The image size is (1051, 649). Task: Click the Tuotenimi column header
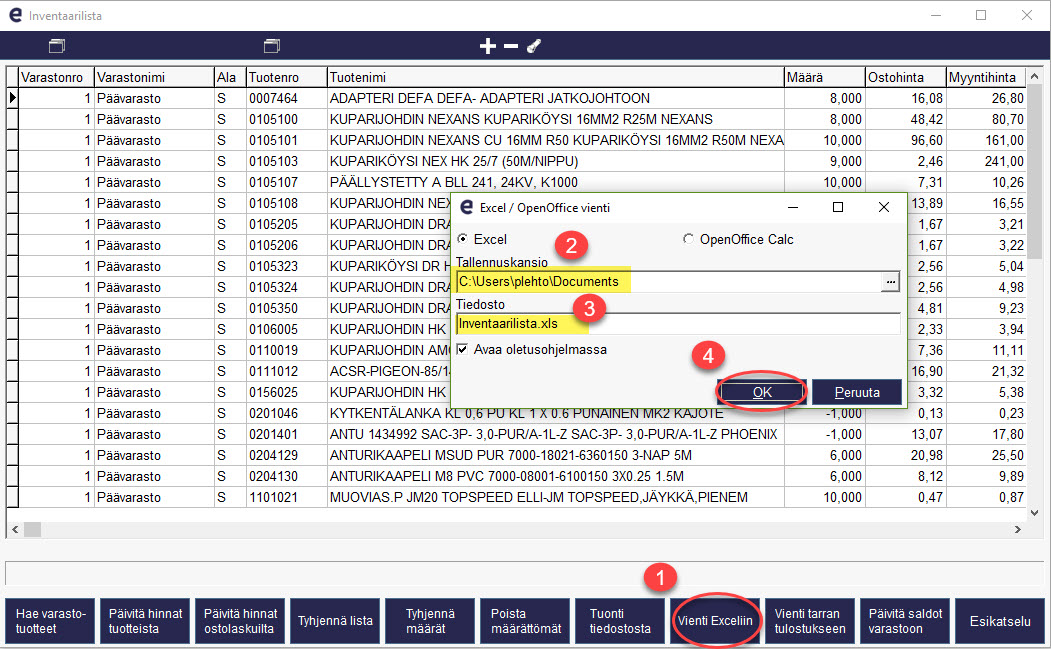coord(556,77)
